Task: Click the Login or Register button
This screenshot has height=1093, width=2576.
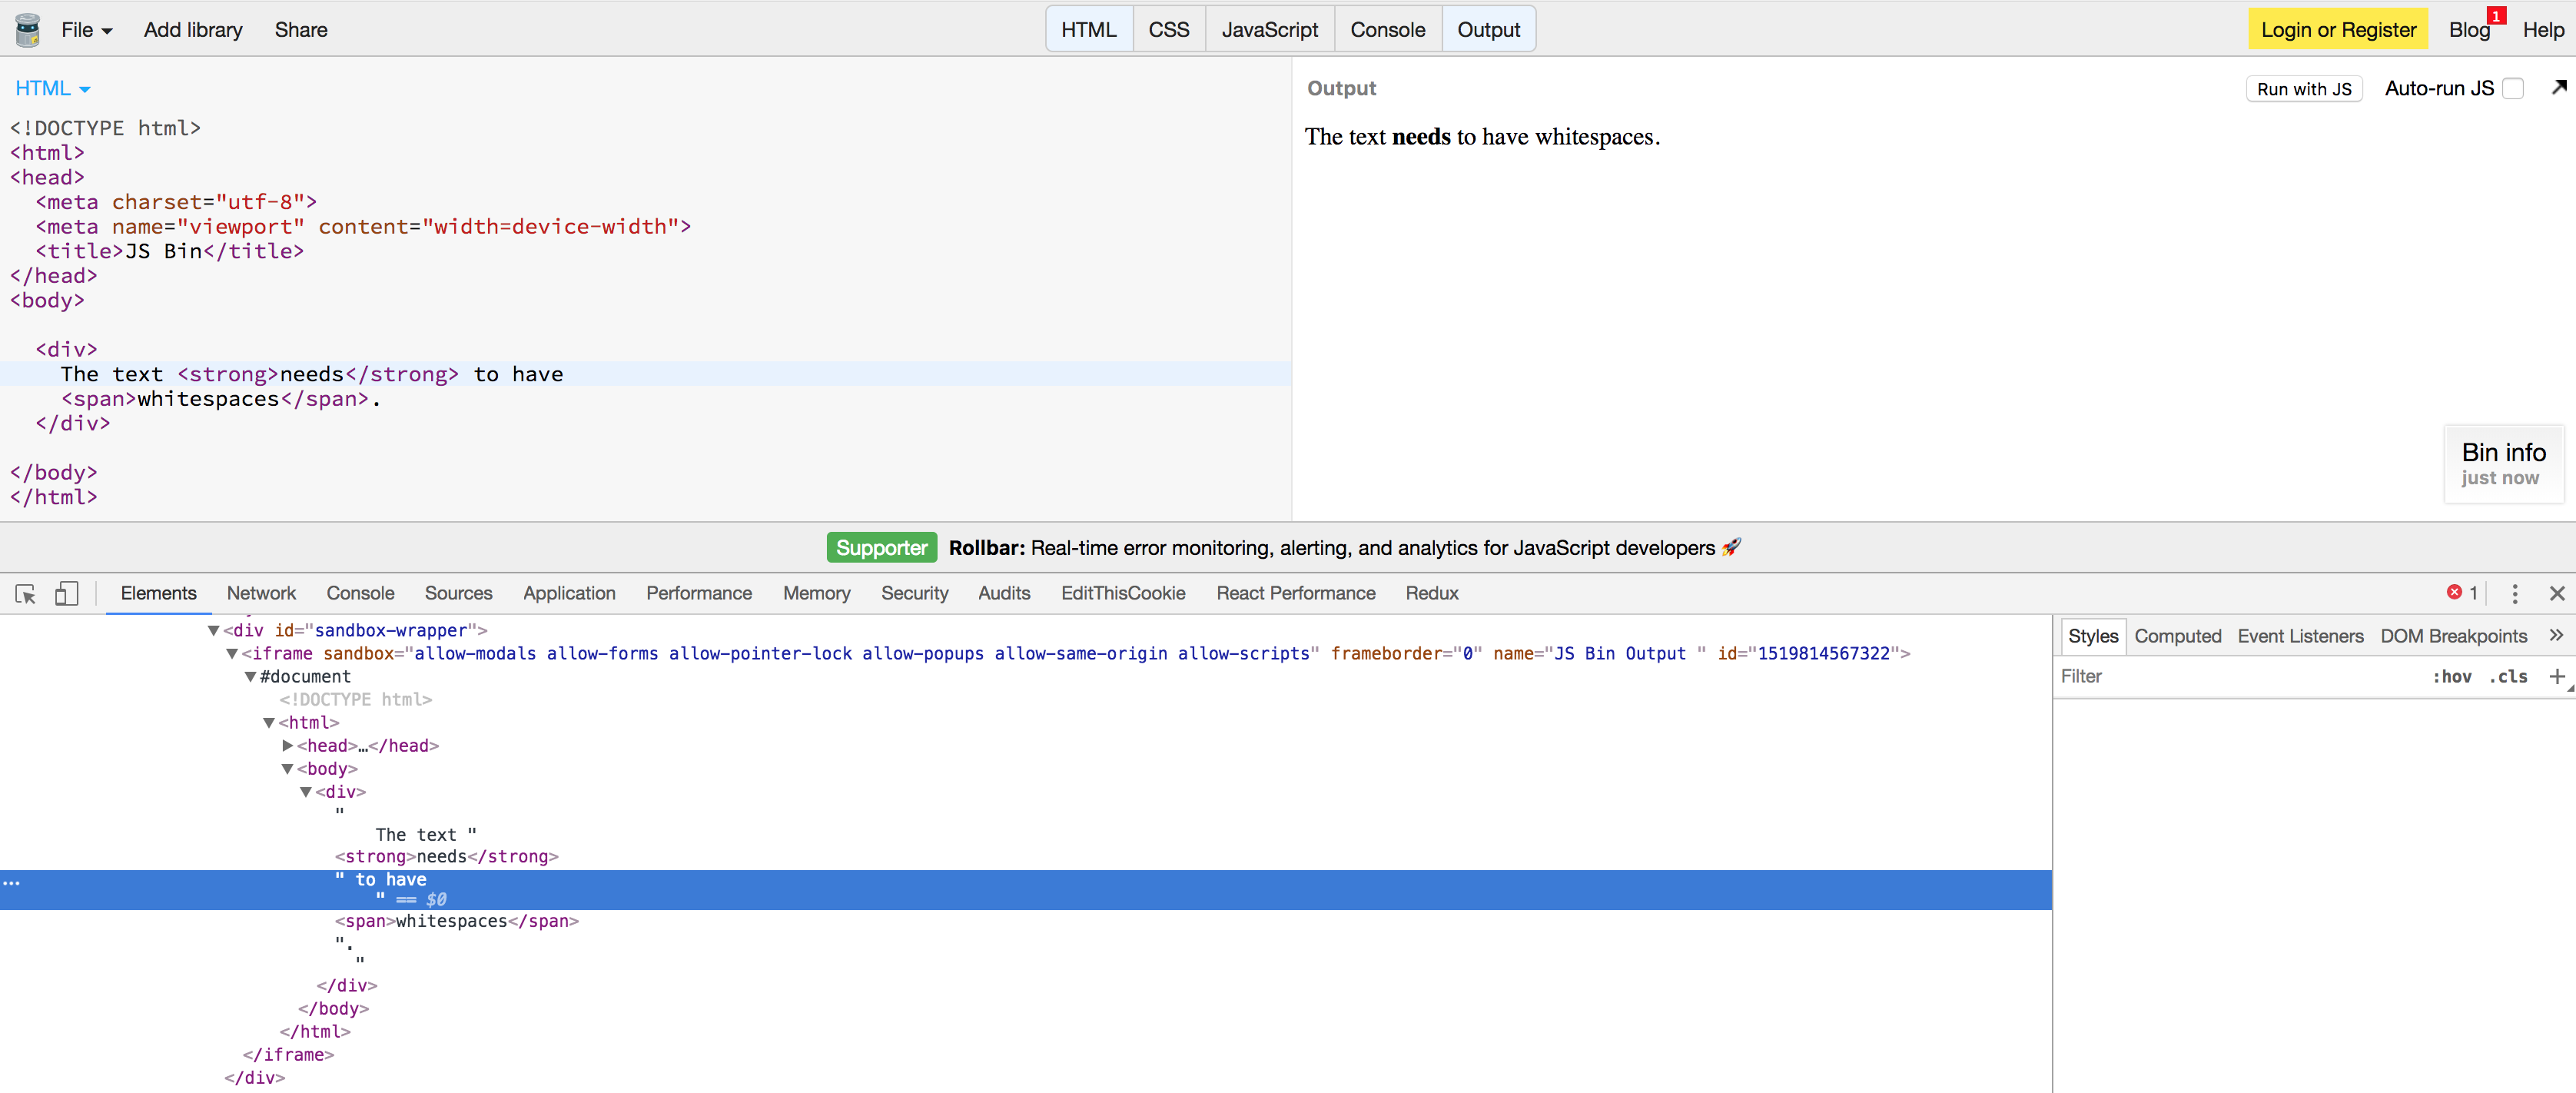Action: [x=2337, y=29]
